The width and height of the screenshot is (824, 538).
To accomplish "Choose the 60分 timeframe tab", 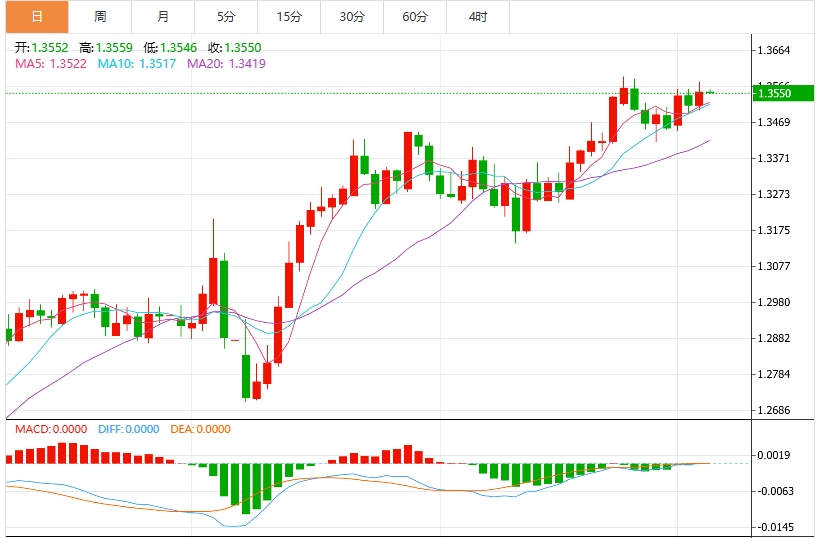I will click(x=415, y=17).
